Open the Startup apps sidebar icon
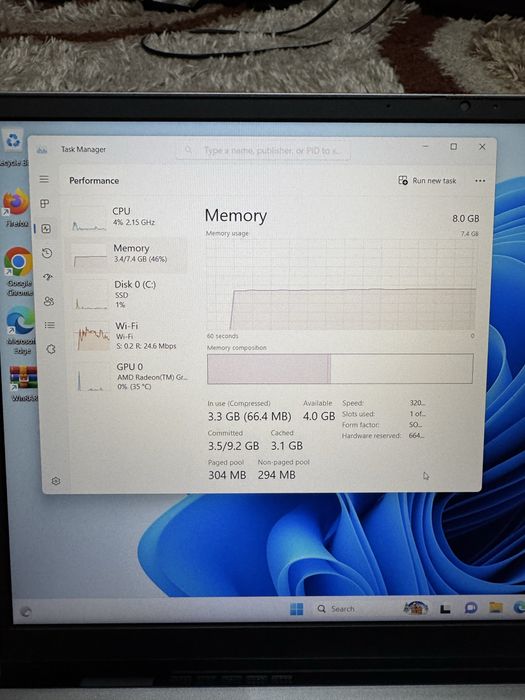 click(x=48, y=277)
